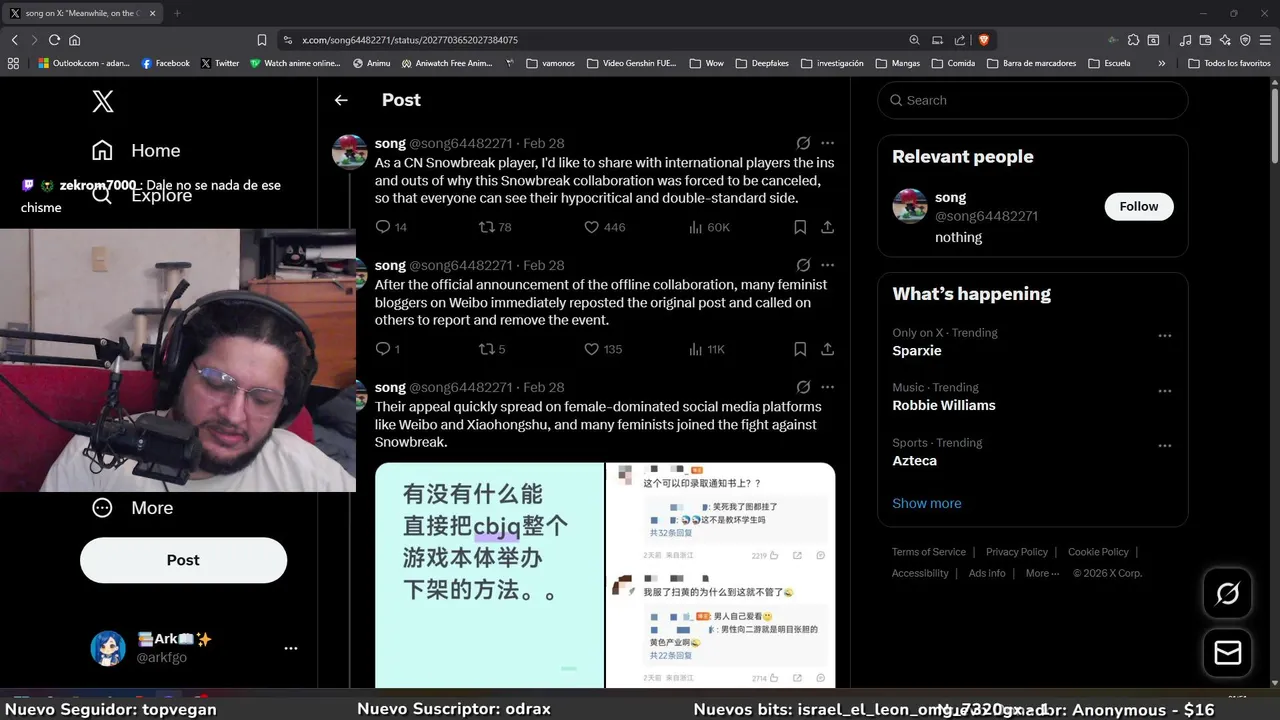The height and width of the screenshot is (720, 1280).
Task: Repost the first tweet with 78 reposts
Action: click(495, 227)
